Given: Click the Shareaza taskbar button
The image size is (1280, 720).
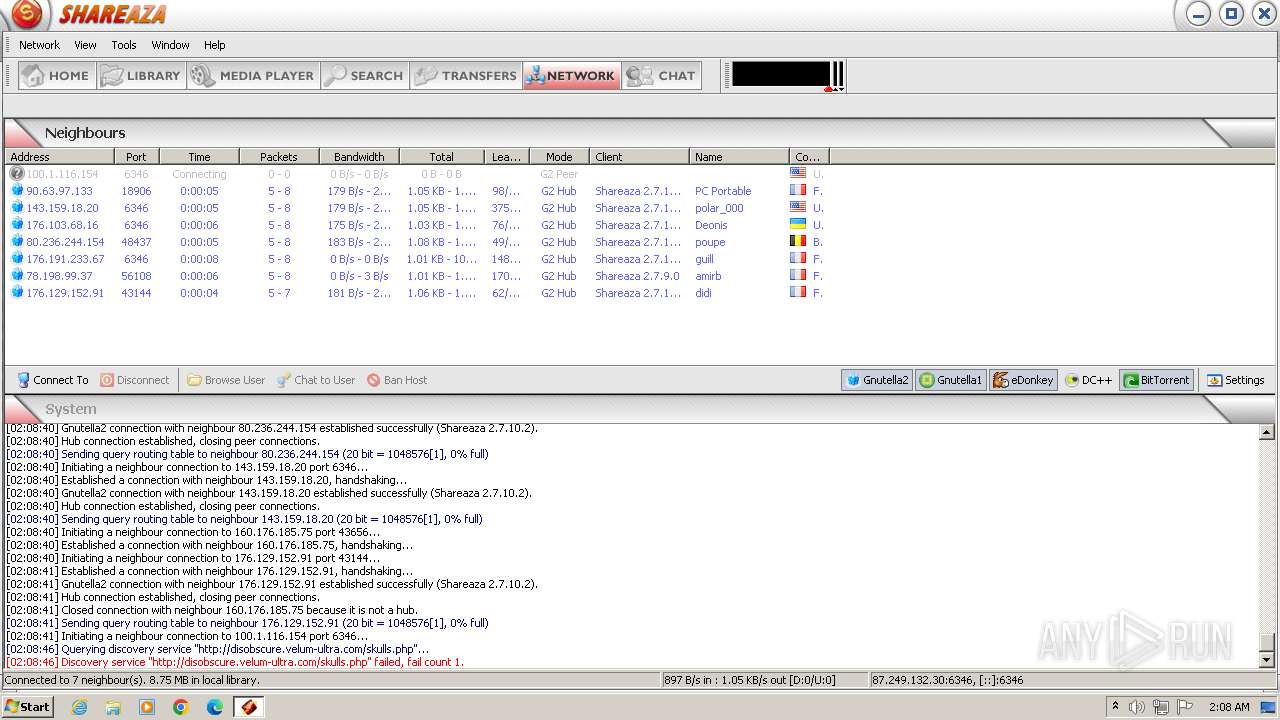Looking at the screenshot, I should 249,707.
